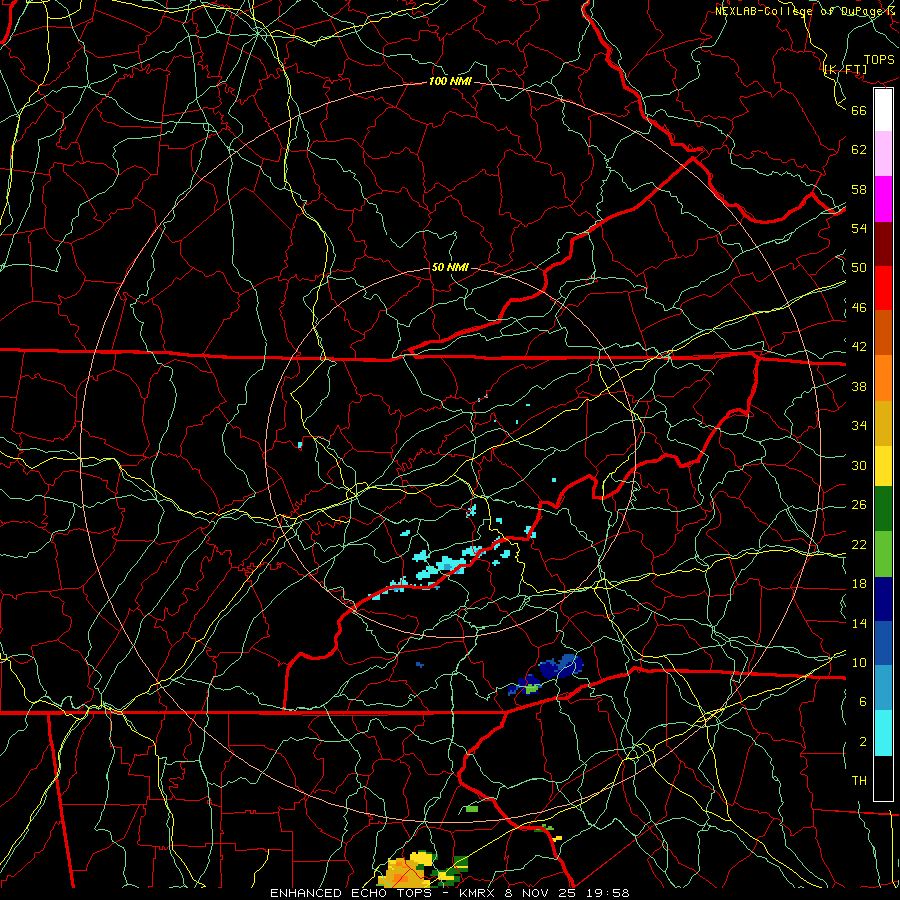Select the cyan legend color block
This screenshot has height=900, width=900.
coord(883,733)
